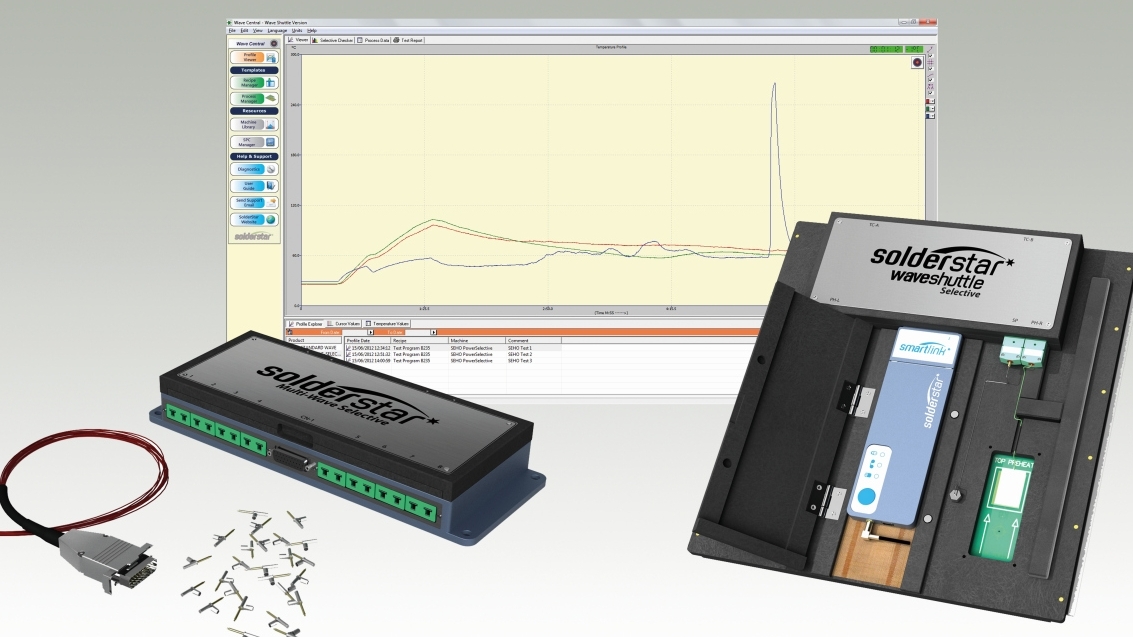The height and width of the screenshot is (637, 1133).
Task: Click the round target button on chart
Action: (x=918, y=62)
